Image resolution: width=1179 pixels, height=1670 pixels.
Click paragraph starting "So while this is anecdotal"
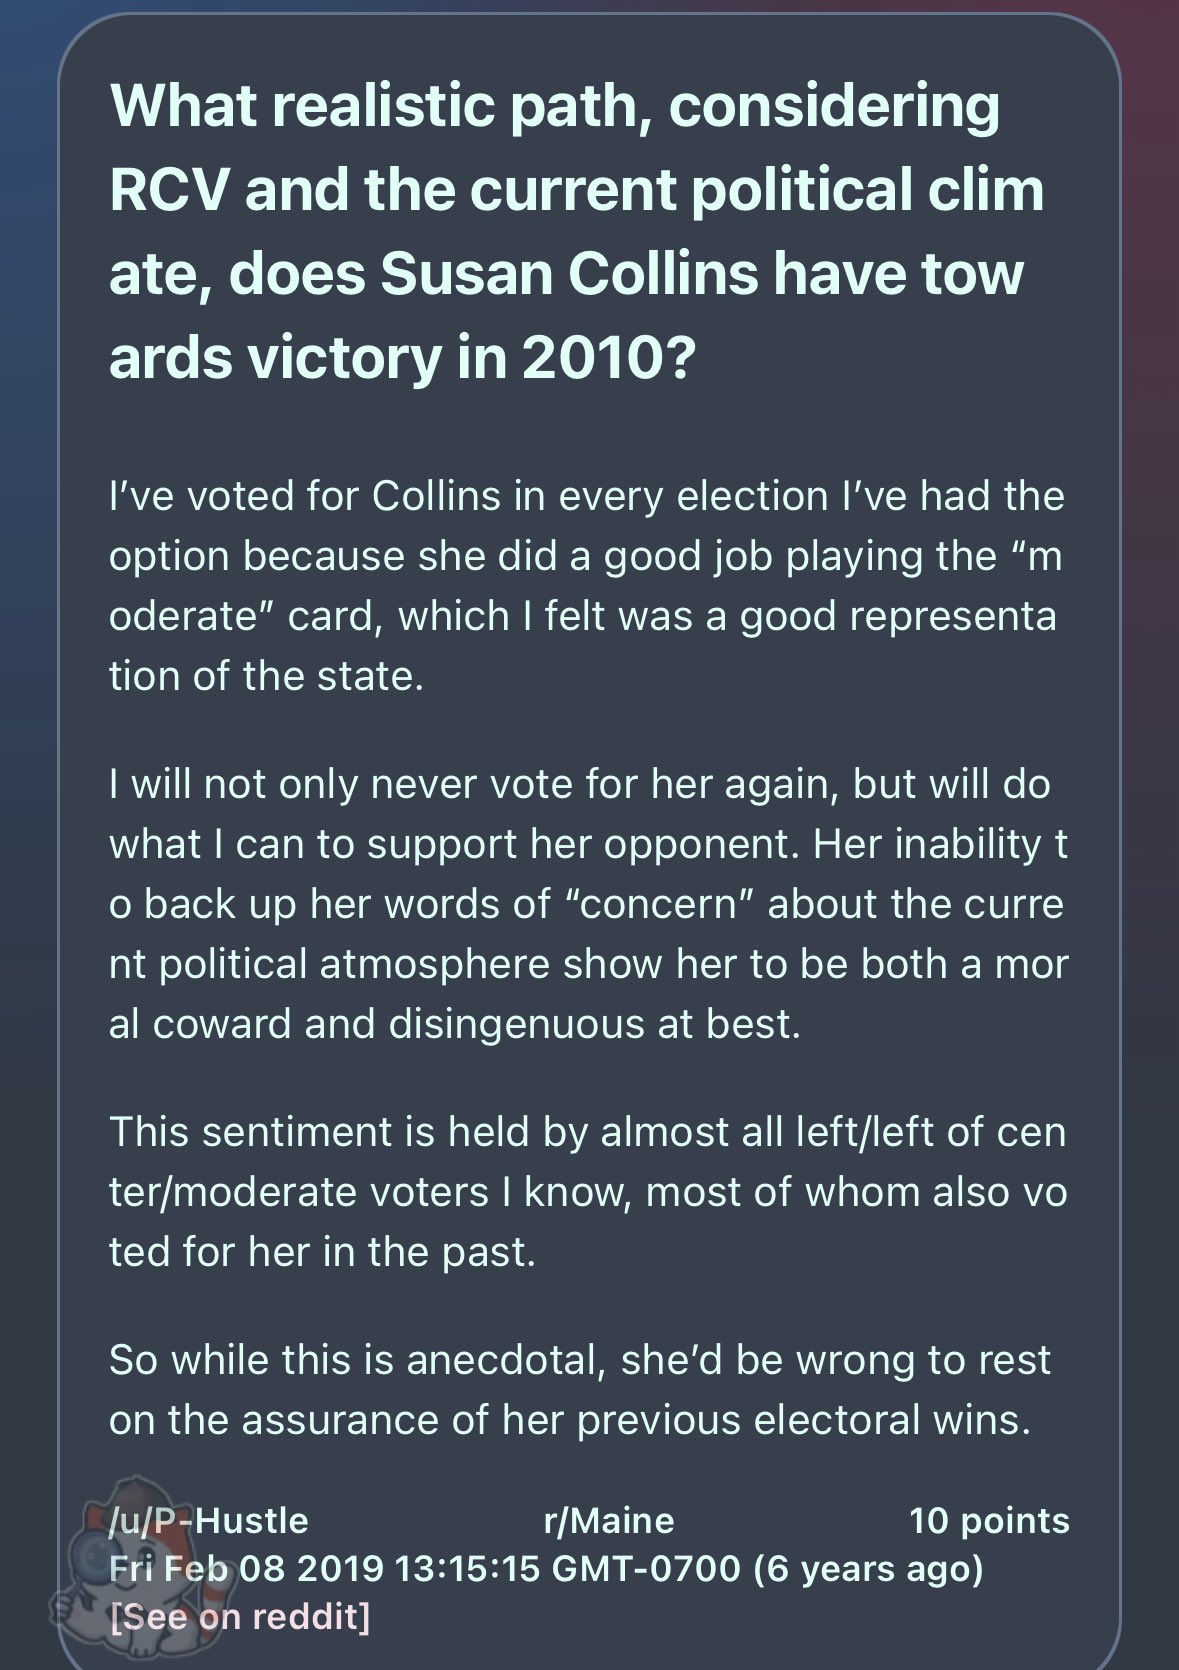click(580, 1390)
